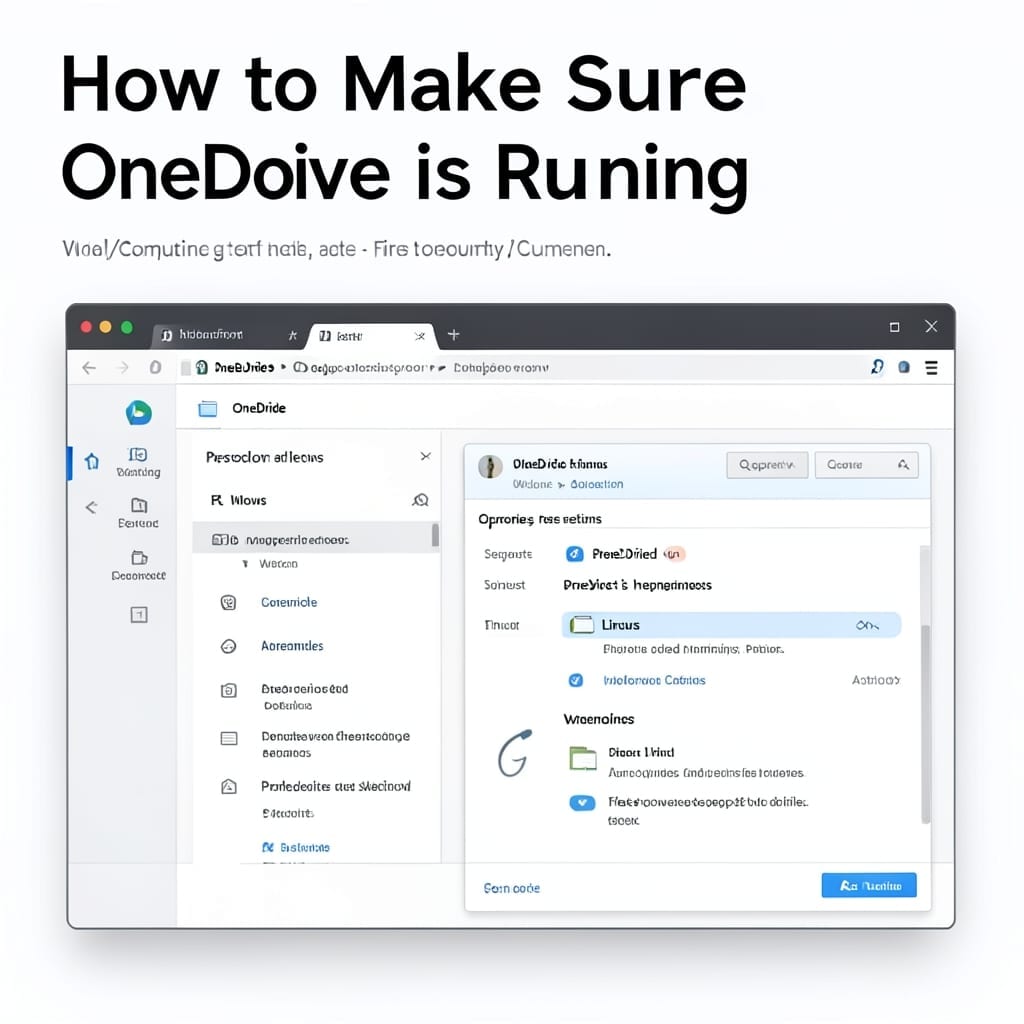Select the 'Lireus' combo field
This screenshot has width=1024, height=1024.
(731, 625)
